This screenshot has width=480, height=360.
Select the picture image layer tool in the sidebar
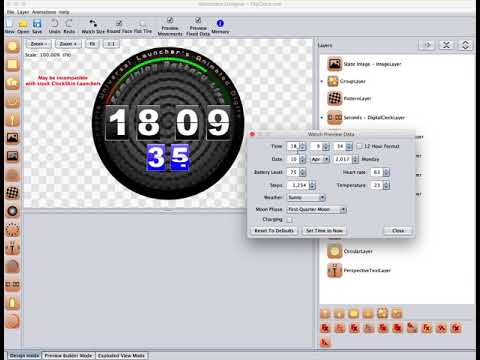pyautogui.click(x=12, y=138)
